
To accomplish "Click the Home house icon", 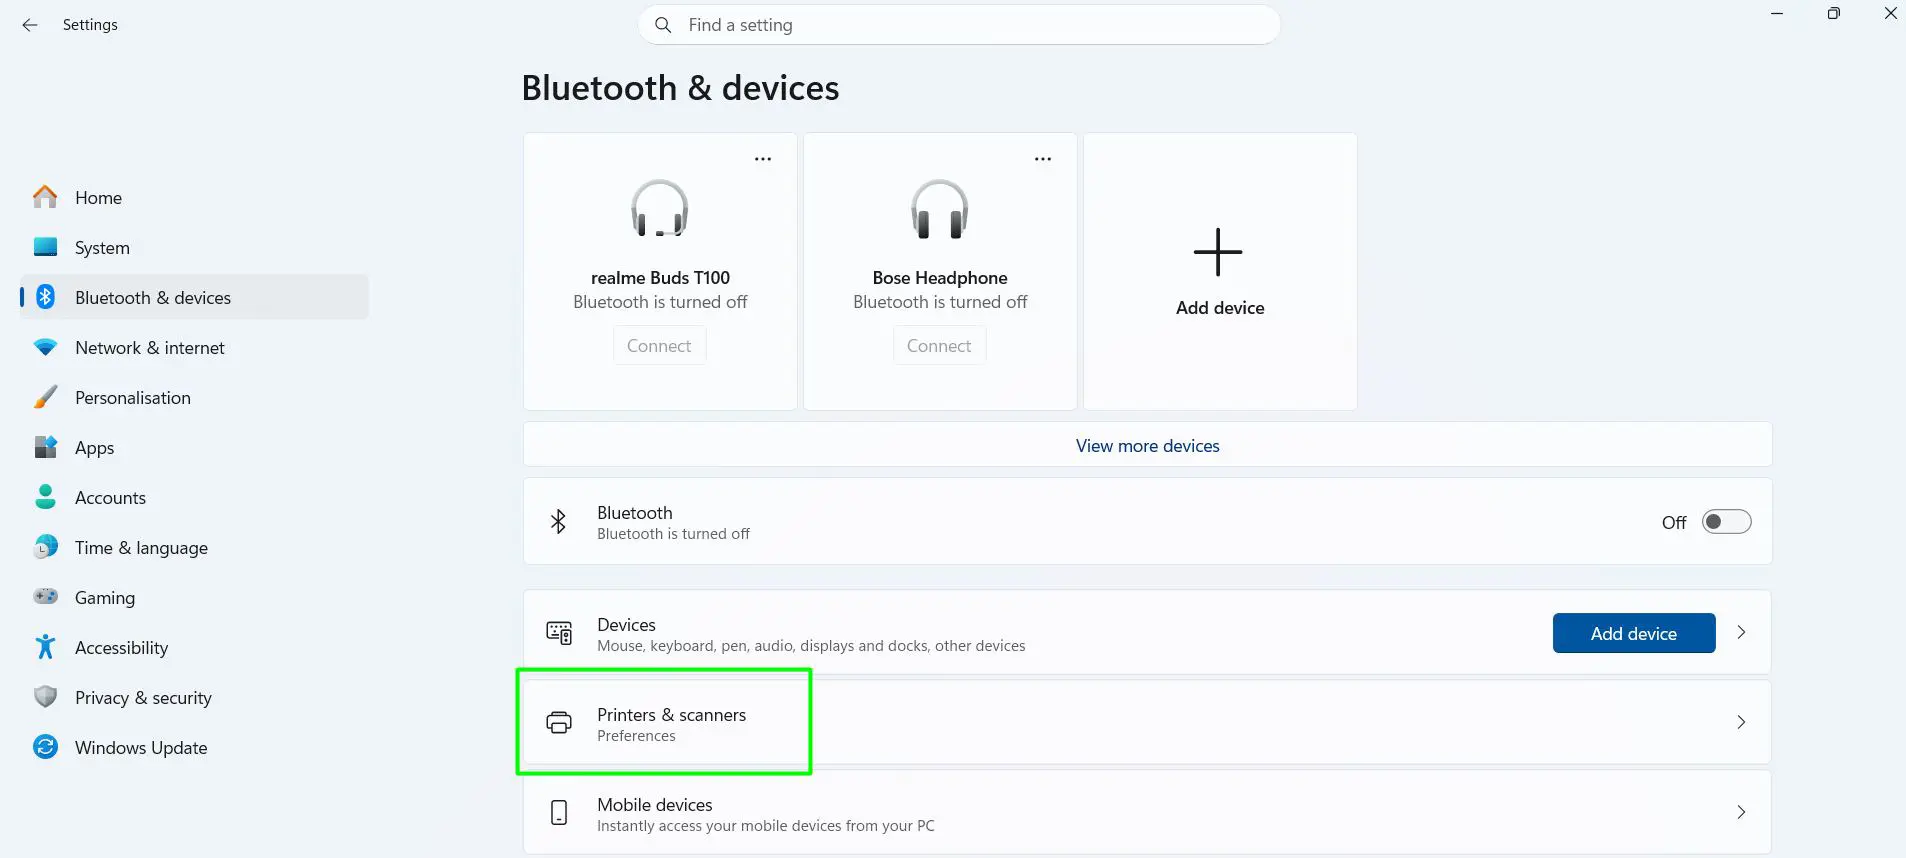I will coord(45,197).
